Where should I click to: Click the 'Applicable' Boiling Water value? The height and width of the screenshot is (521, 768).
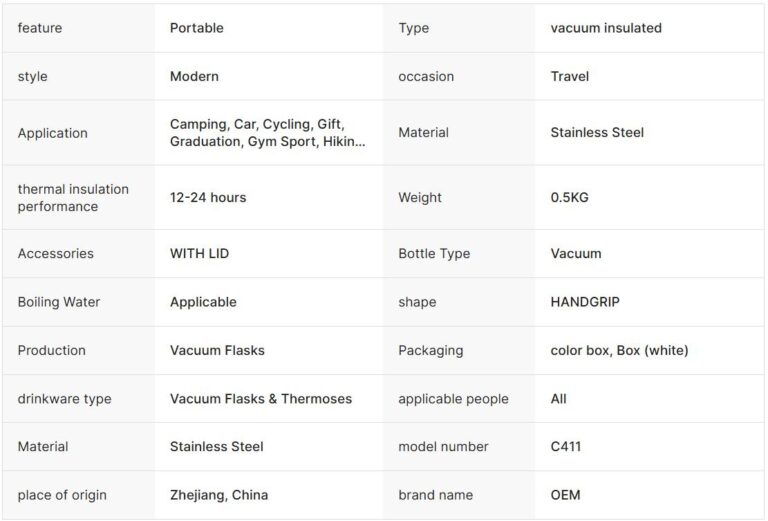coord(203,302)
